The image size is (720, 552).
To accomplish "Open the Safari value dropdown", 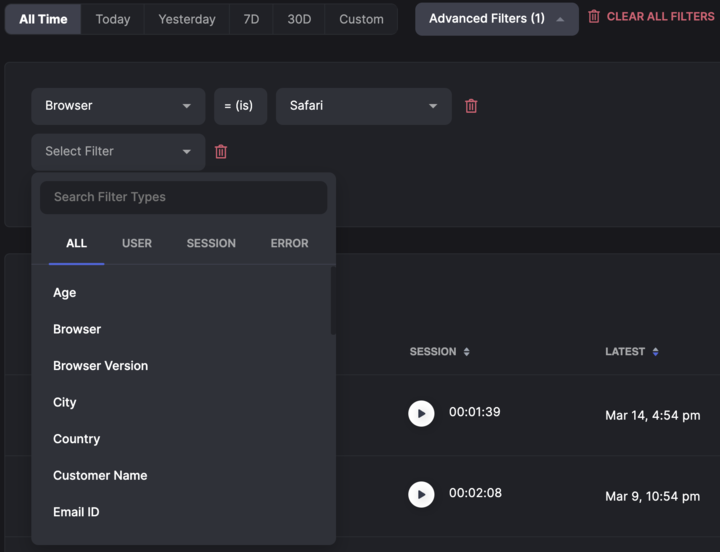I will [x=363, y=106].
